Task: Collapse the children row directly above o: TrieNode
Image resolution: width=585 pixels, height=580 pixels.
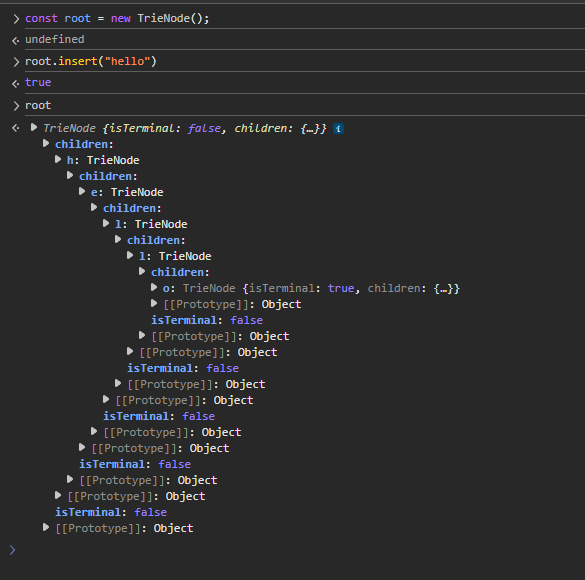Action: pos(142,272)
